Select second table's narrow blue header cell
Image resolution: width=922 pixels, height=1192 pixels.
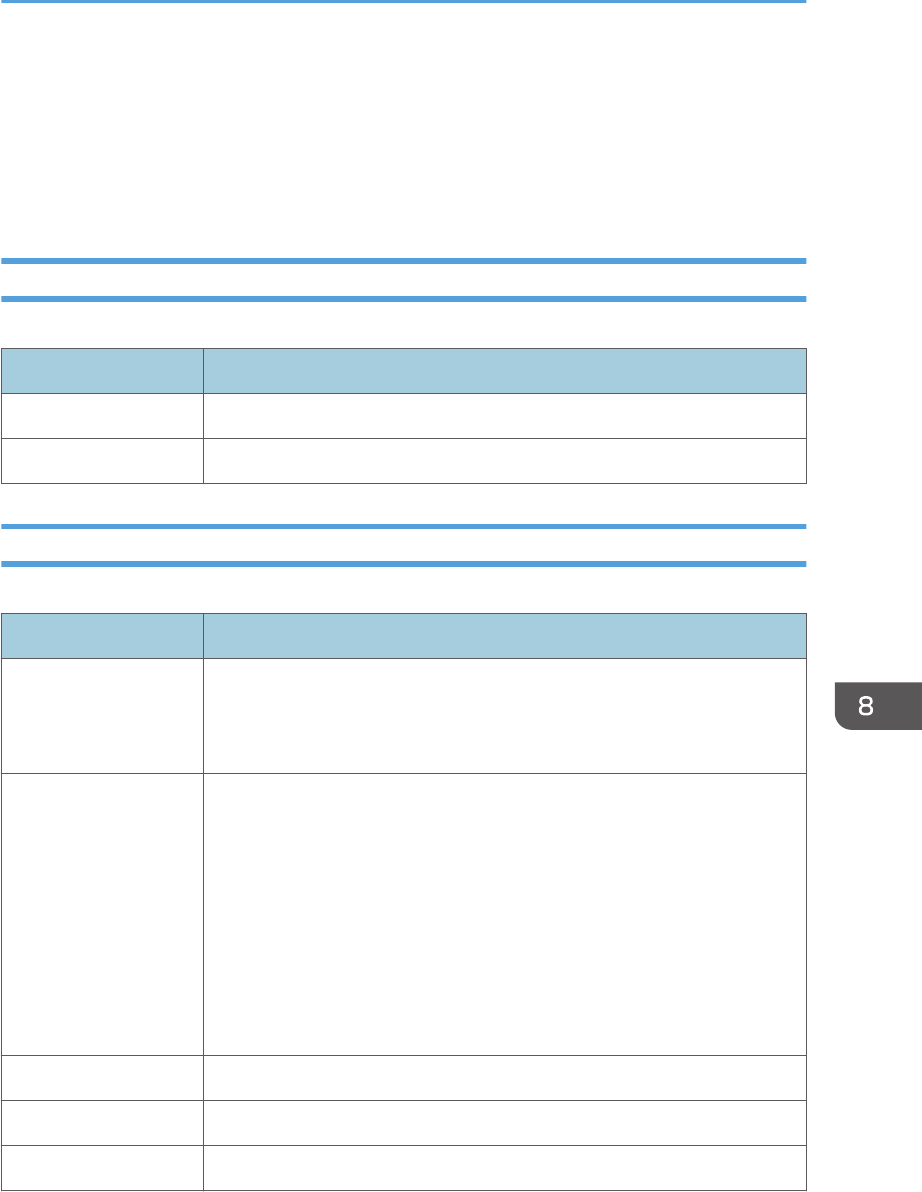coord(103,636)
